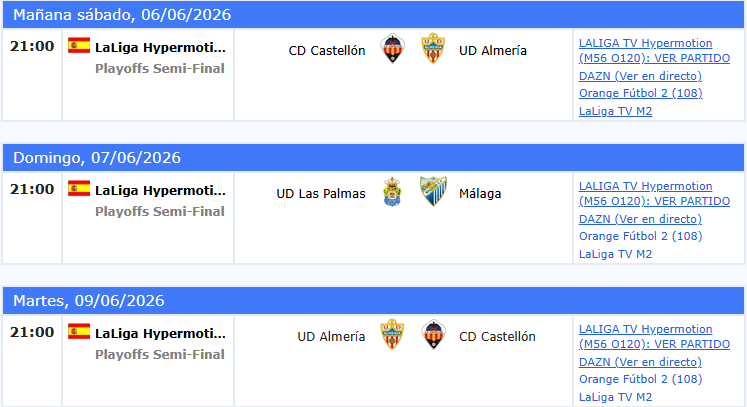This screenshot has width=747, height=407.
Task: Click LaLiga Hypermoti... competition name on Sunday
Action: click(x=160, y=191)
